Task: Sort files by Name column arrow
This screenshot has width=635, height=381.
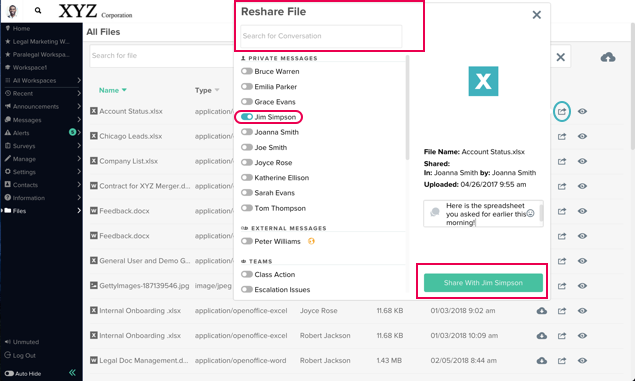Action: pos(124,90)
